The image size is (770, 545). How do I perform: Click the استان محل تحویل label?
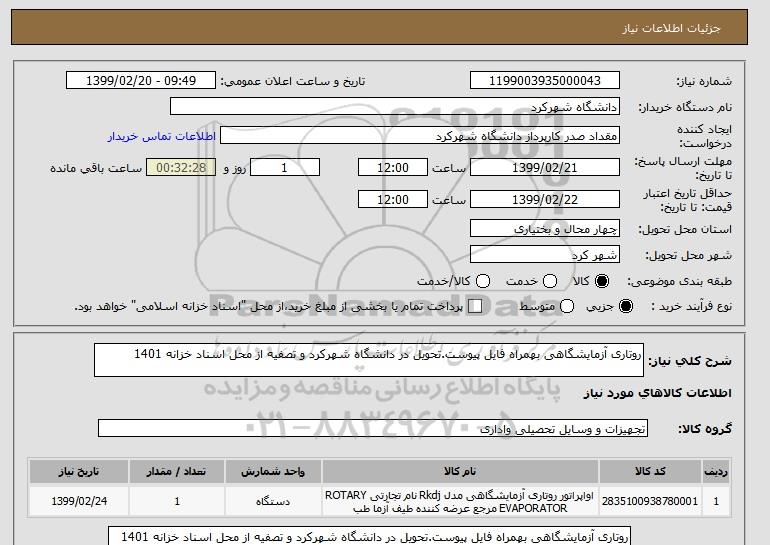pos(685,229)
